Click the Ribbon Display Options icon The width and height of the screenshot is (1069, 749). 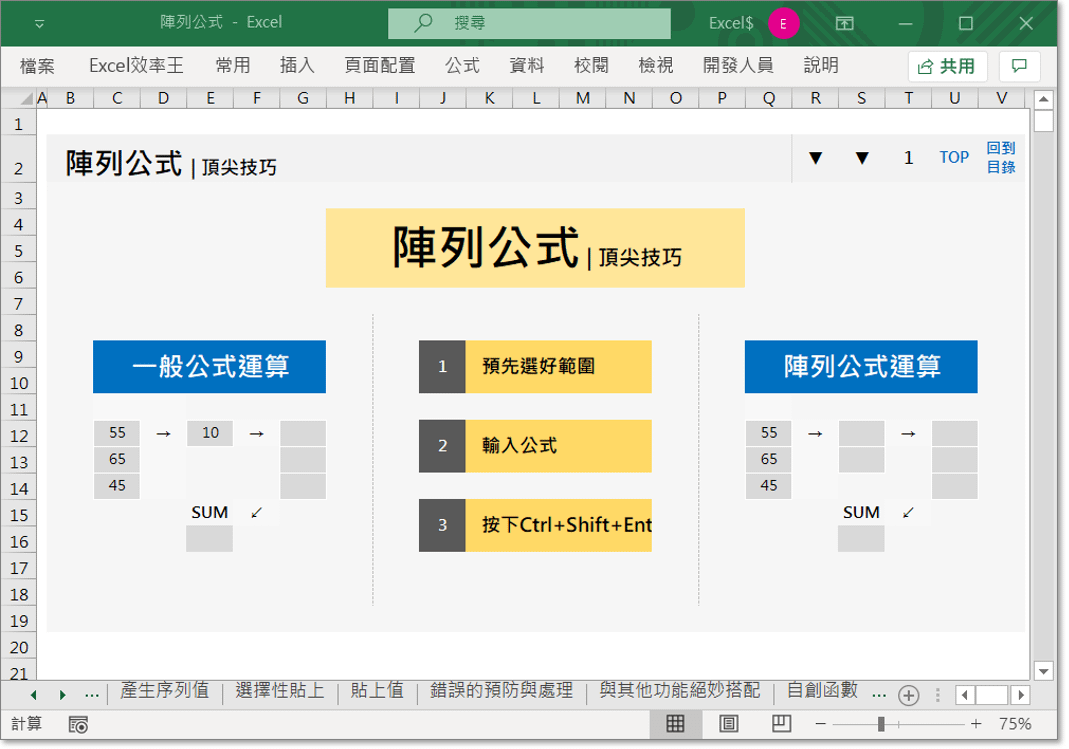click(x=845, y=22)
